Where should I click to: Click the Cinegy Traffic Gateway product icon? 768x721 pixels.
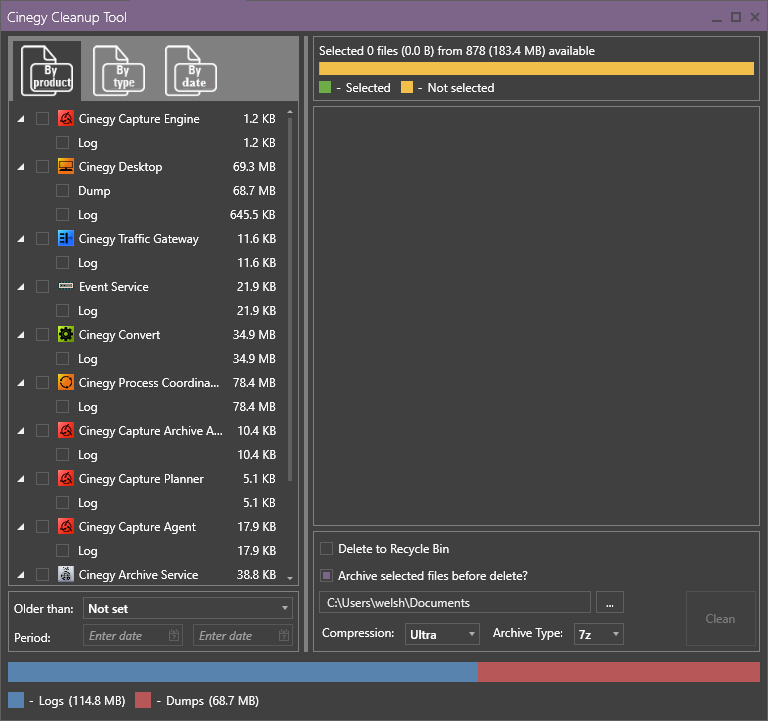coord(66,239)
